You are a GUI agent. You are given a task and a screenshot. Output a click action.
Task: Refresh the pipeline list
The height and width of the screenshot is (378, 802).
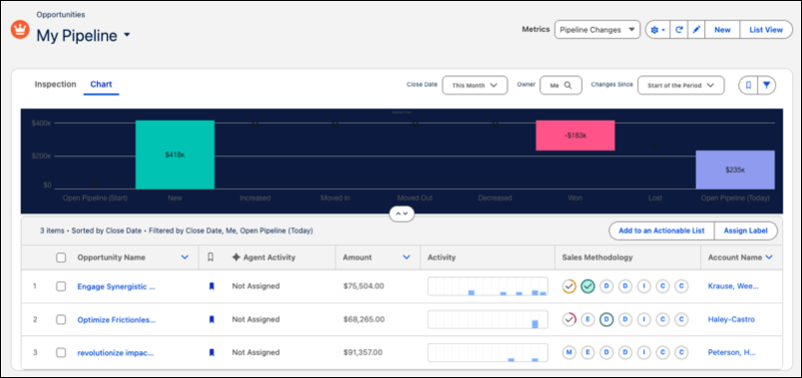[679, 30]
